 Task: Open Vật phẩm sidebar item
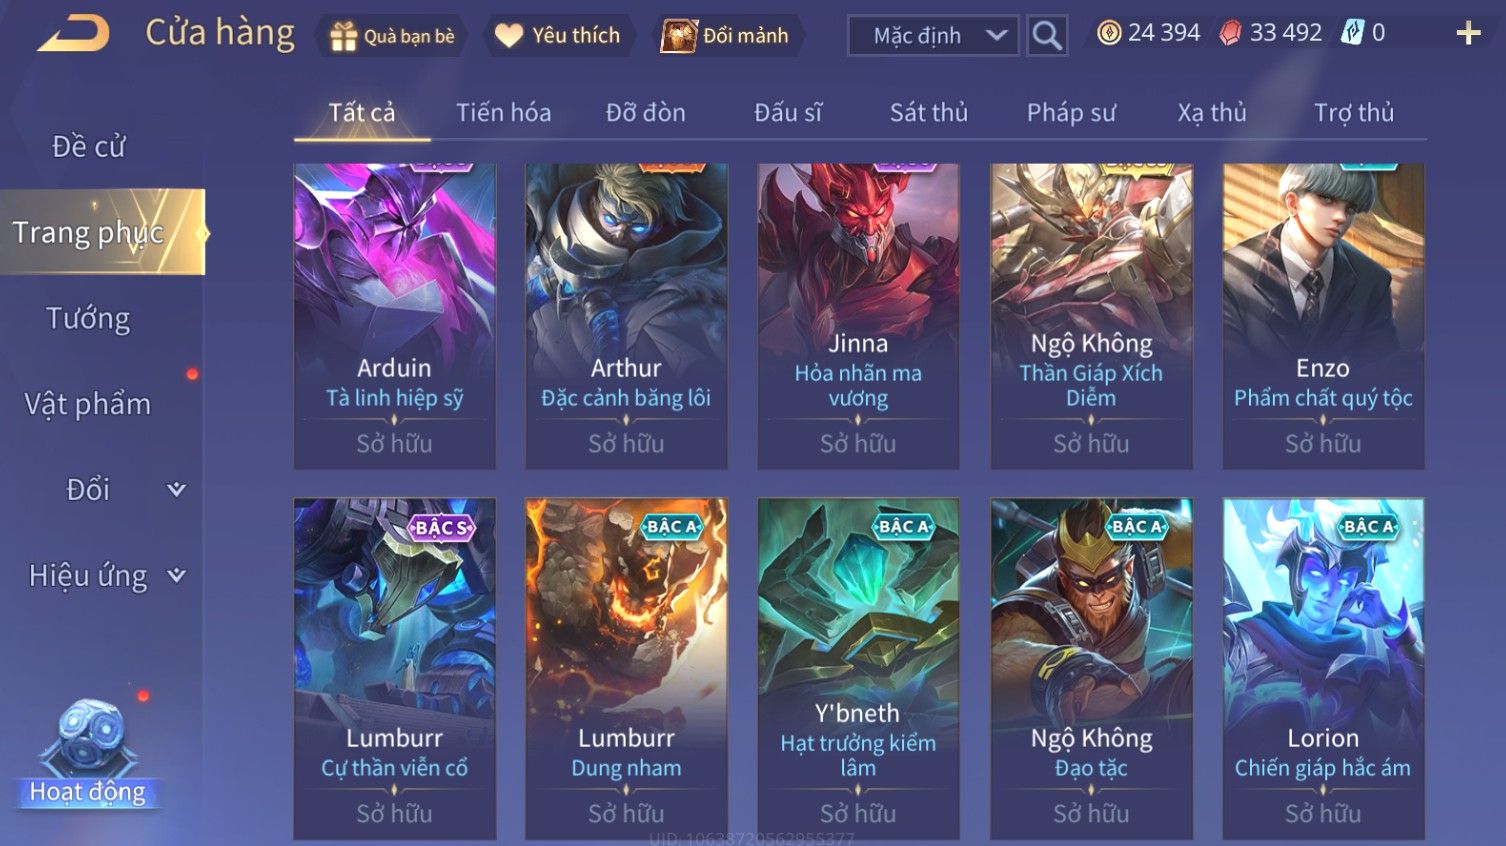point(88,404)
